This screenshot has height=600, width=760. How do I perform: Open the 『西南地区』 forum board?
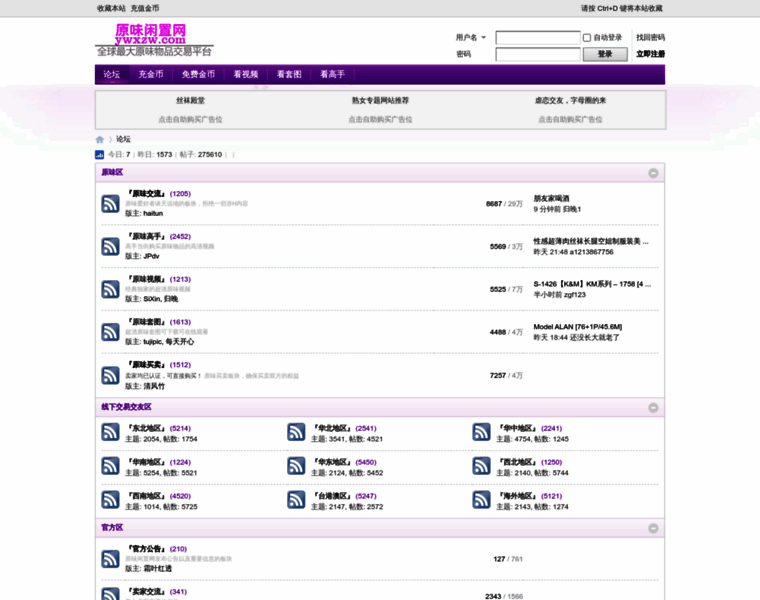click(146, 496)
